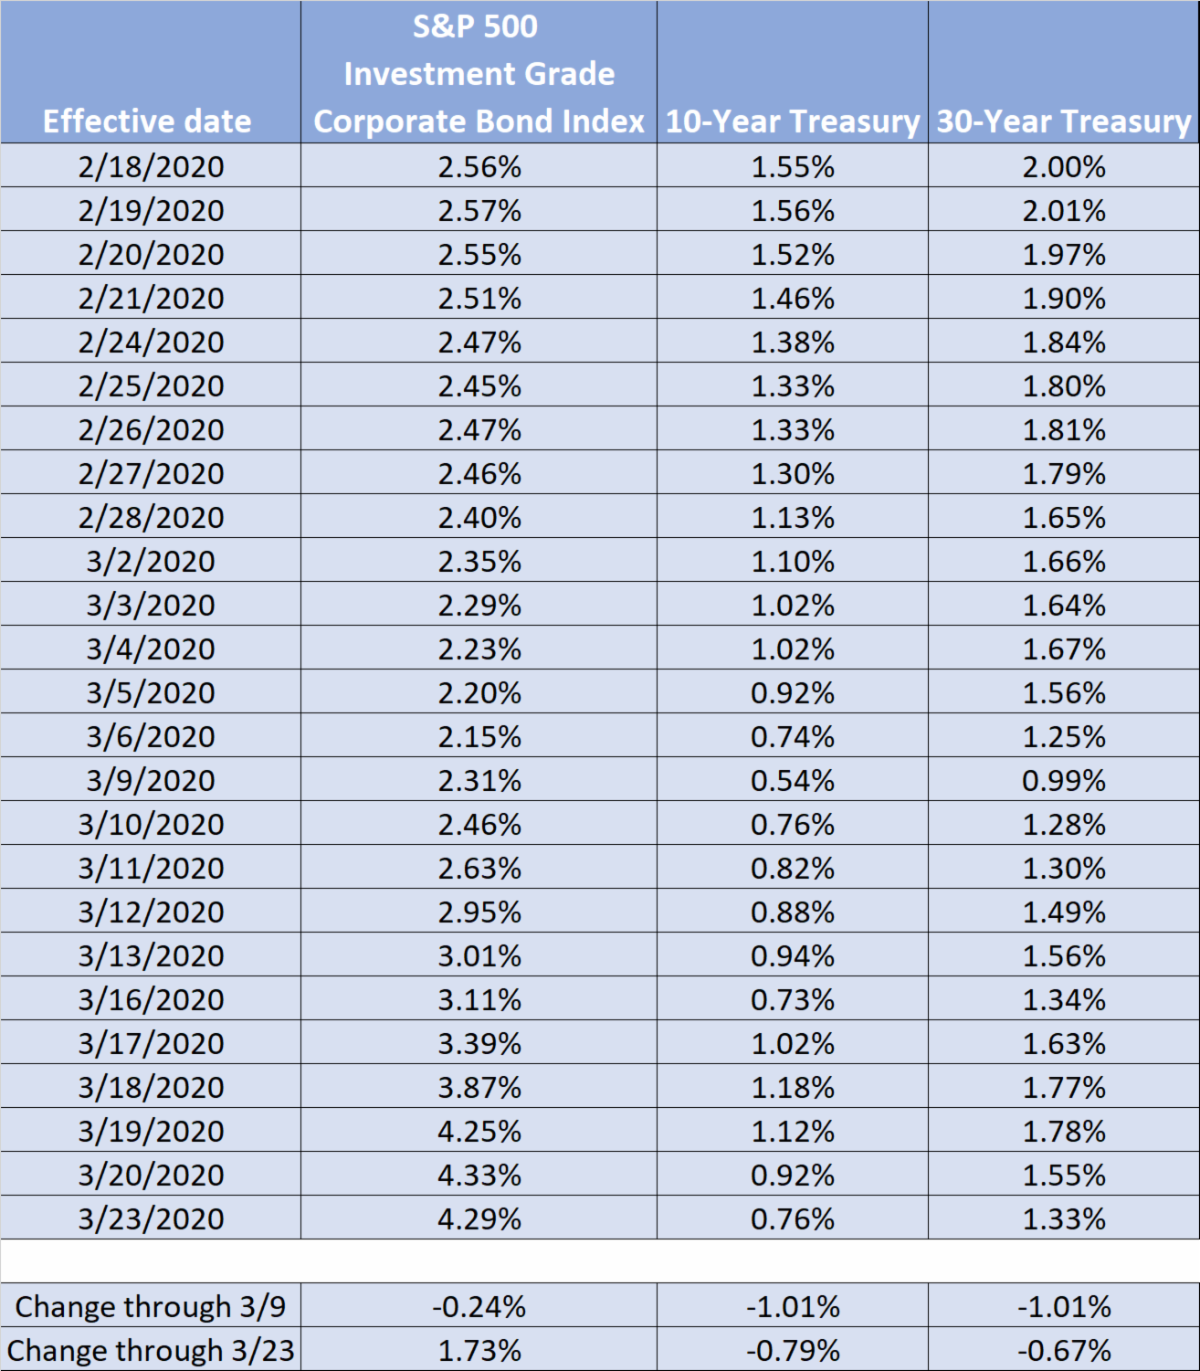Select the -0.24% change cell

point(479,1306)
